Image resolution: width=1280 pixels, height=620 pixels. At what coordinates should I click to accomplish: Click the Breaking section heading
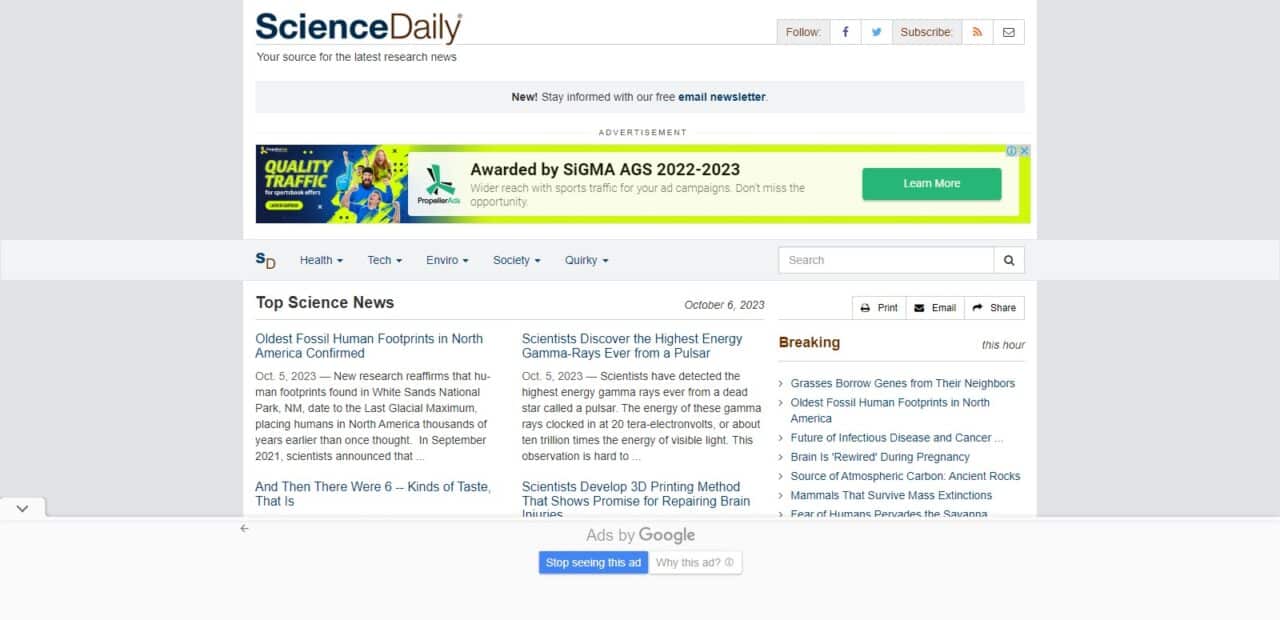tap(809, 342)
